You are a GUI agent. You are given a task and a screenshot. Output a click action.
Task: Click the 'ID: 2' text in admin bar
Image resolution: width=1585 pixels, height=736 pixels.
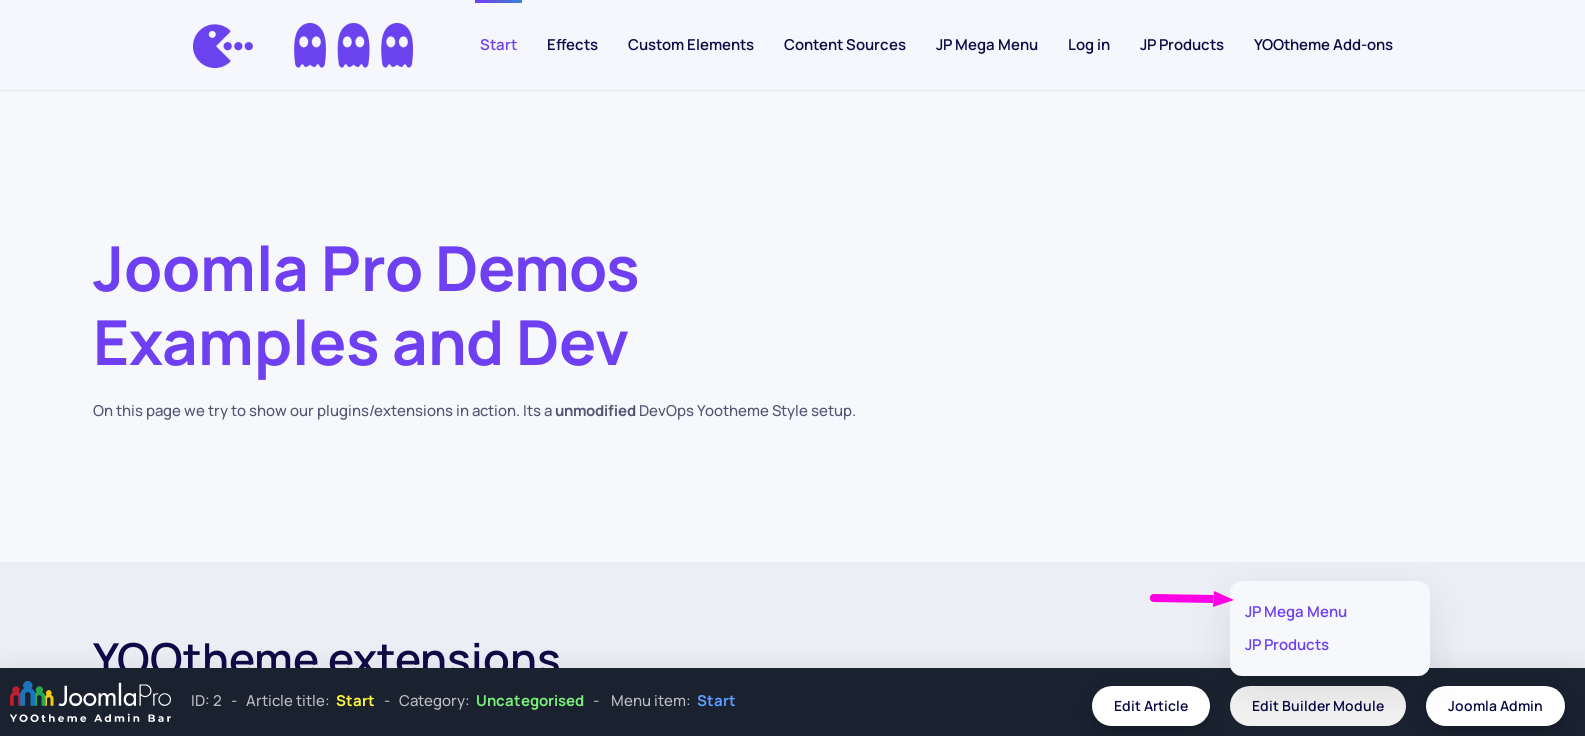[x=206, y=701]
